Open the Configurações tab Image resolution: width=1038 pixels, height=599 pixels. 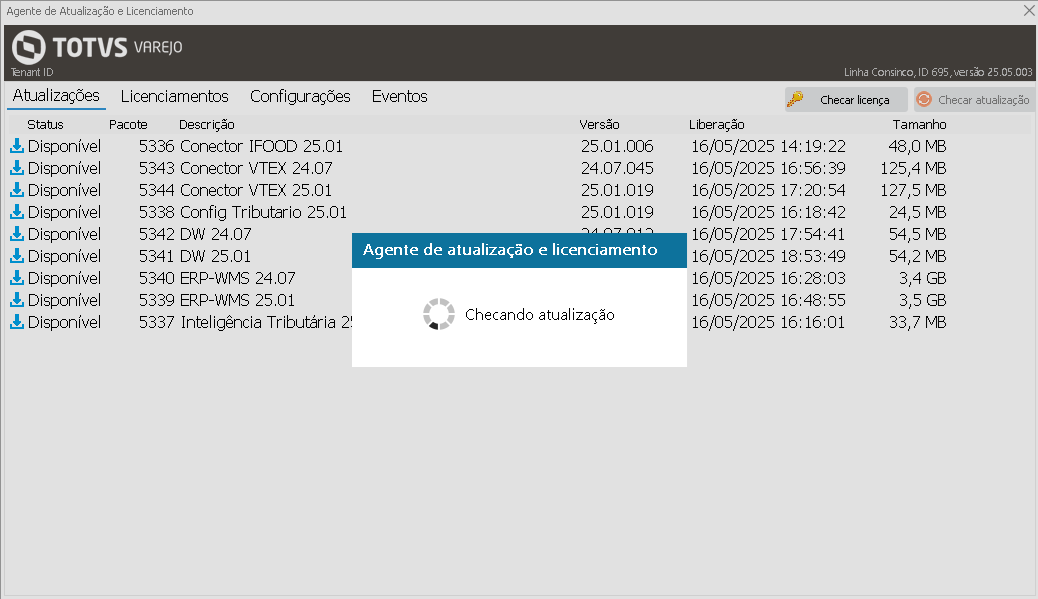[300, 96]
